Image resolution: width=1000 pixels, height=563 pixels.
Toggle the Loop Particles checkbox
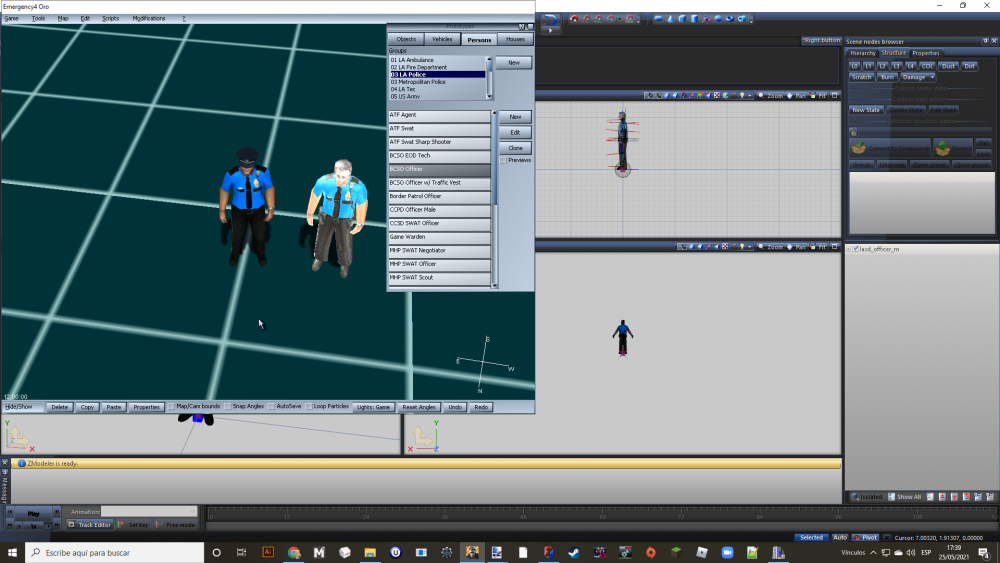tap(309, 407)
